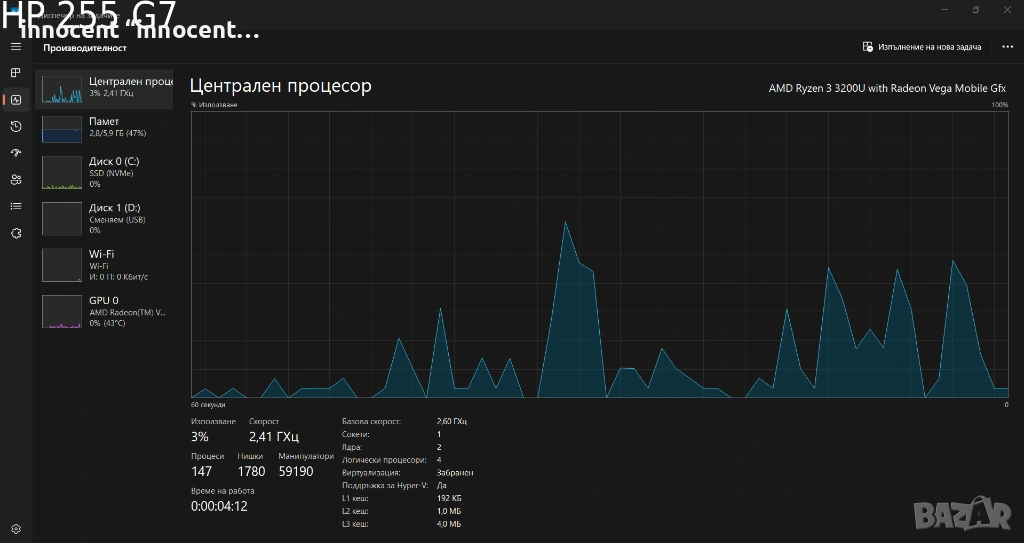Go to Startup apps icon
Screen dimensions: 1024x543
[x=15, y=153]
